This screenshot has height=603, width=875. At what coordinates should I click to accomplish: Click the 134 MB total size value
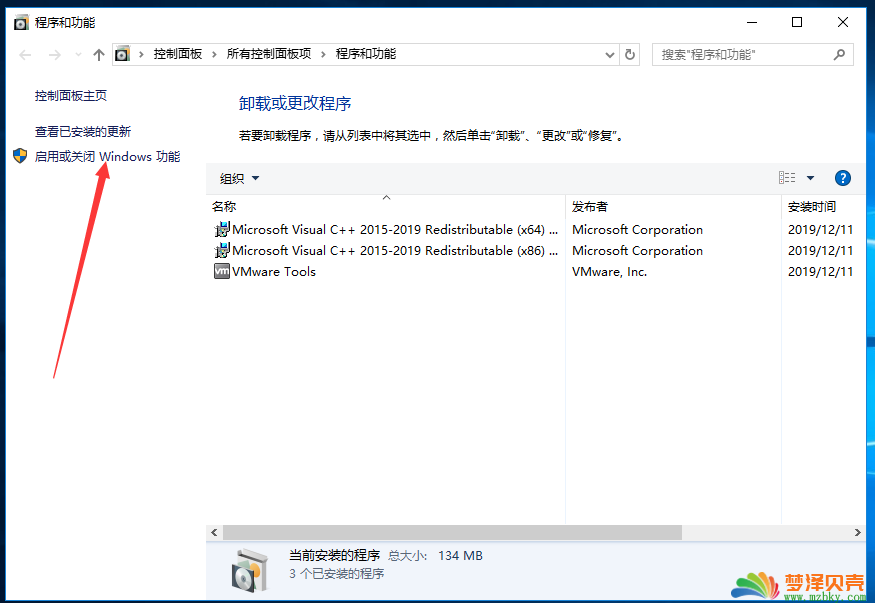pyautogui.click(x=460, y=556)
